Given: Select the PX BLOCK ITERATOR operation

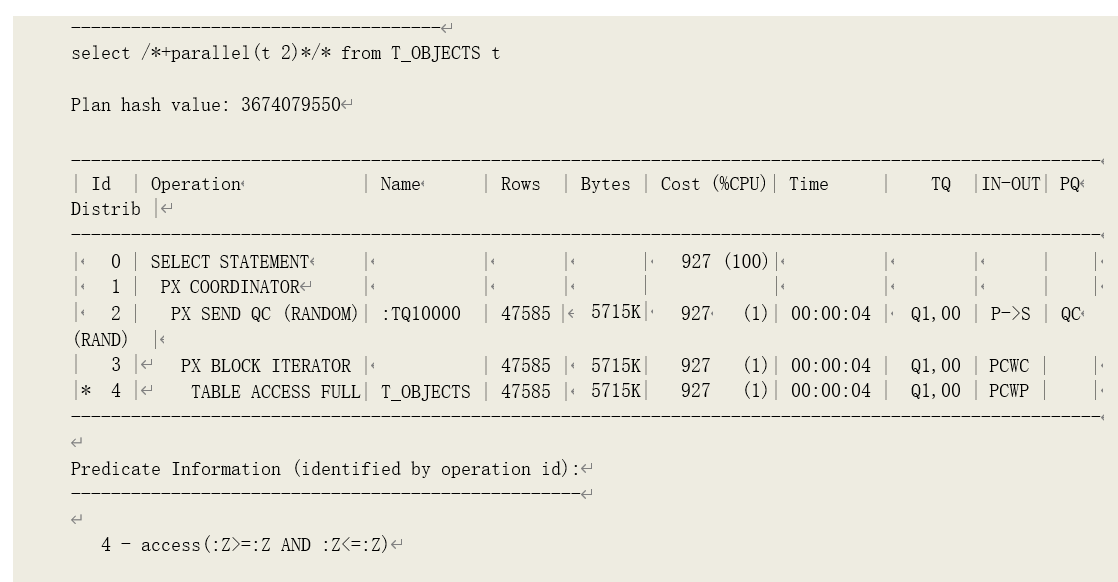Looking at the screenshot, I should (266, 366).
